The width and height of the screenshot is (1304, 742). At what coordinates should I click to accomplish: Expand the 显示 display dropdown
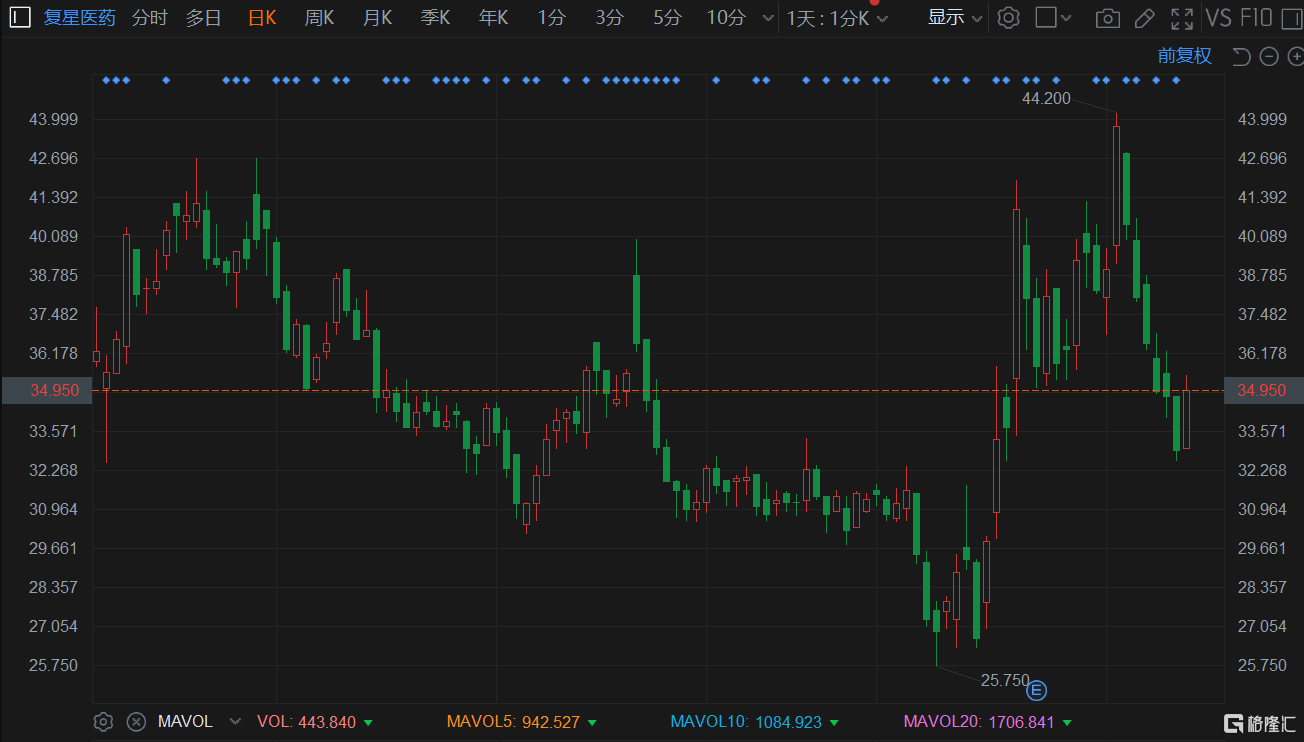954,18
